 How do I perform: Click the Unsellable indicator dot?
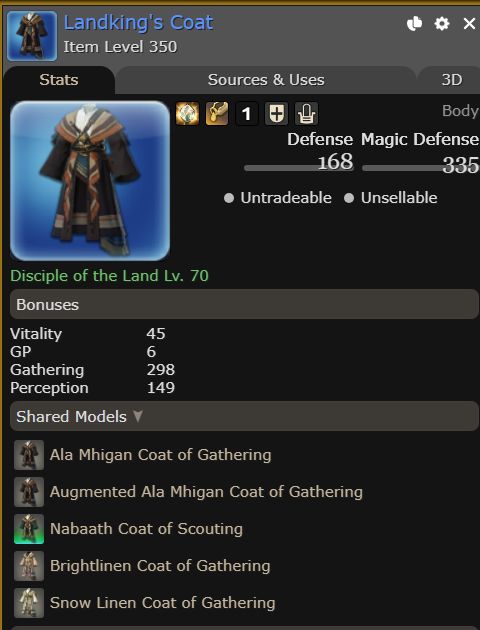tap(349, 198)
